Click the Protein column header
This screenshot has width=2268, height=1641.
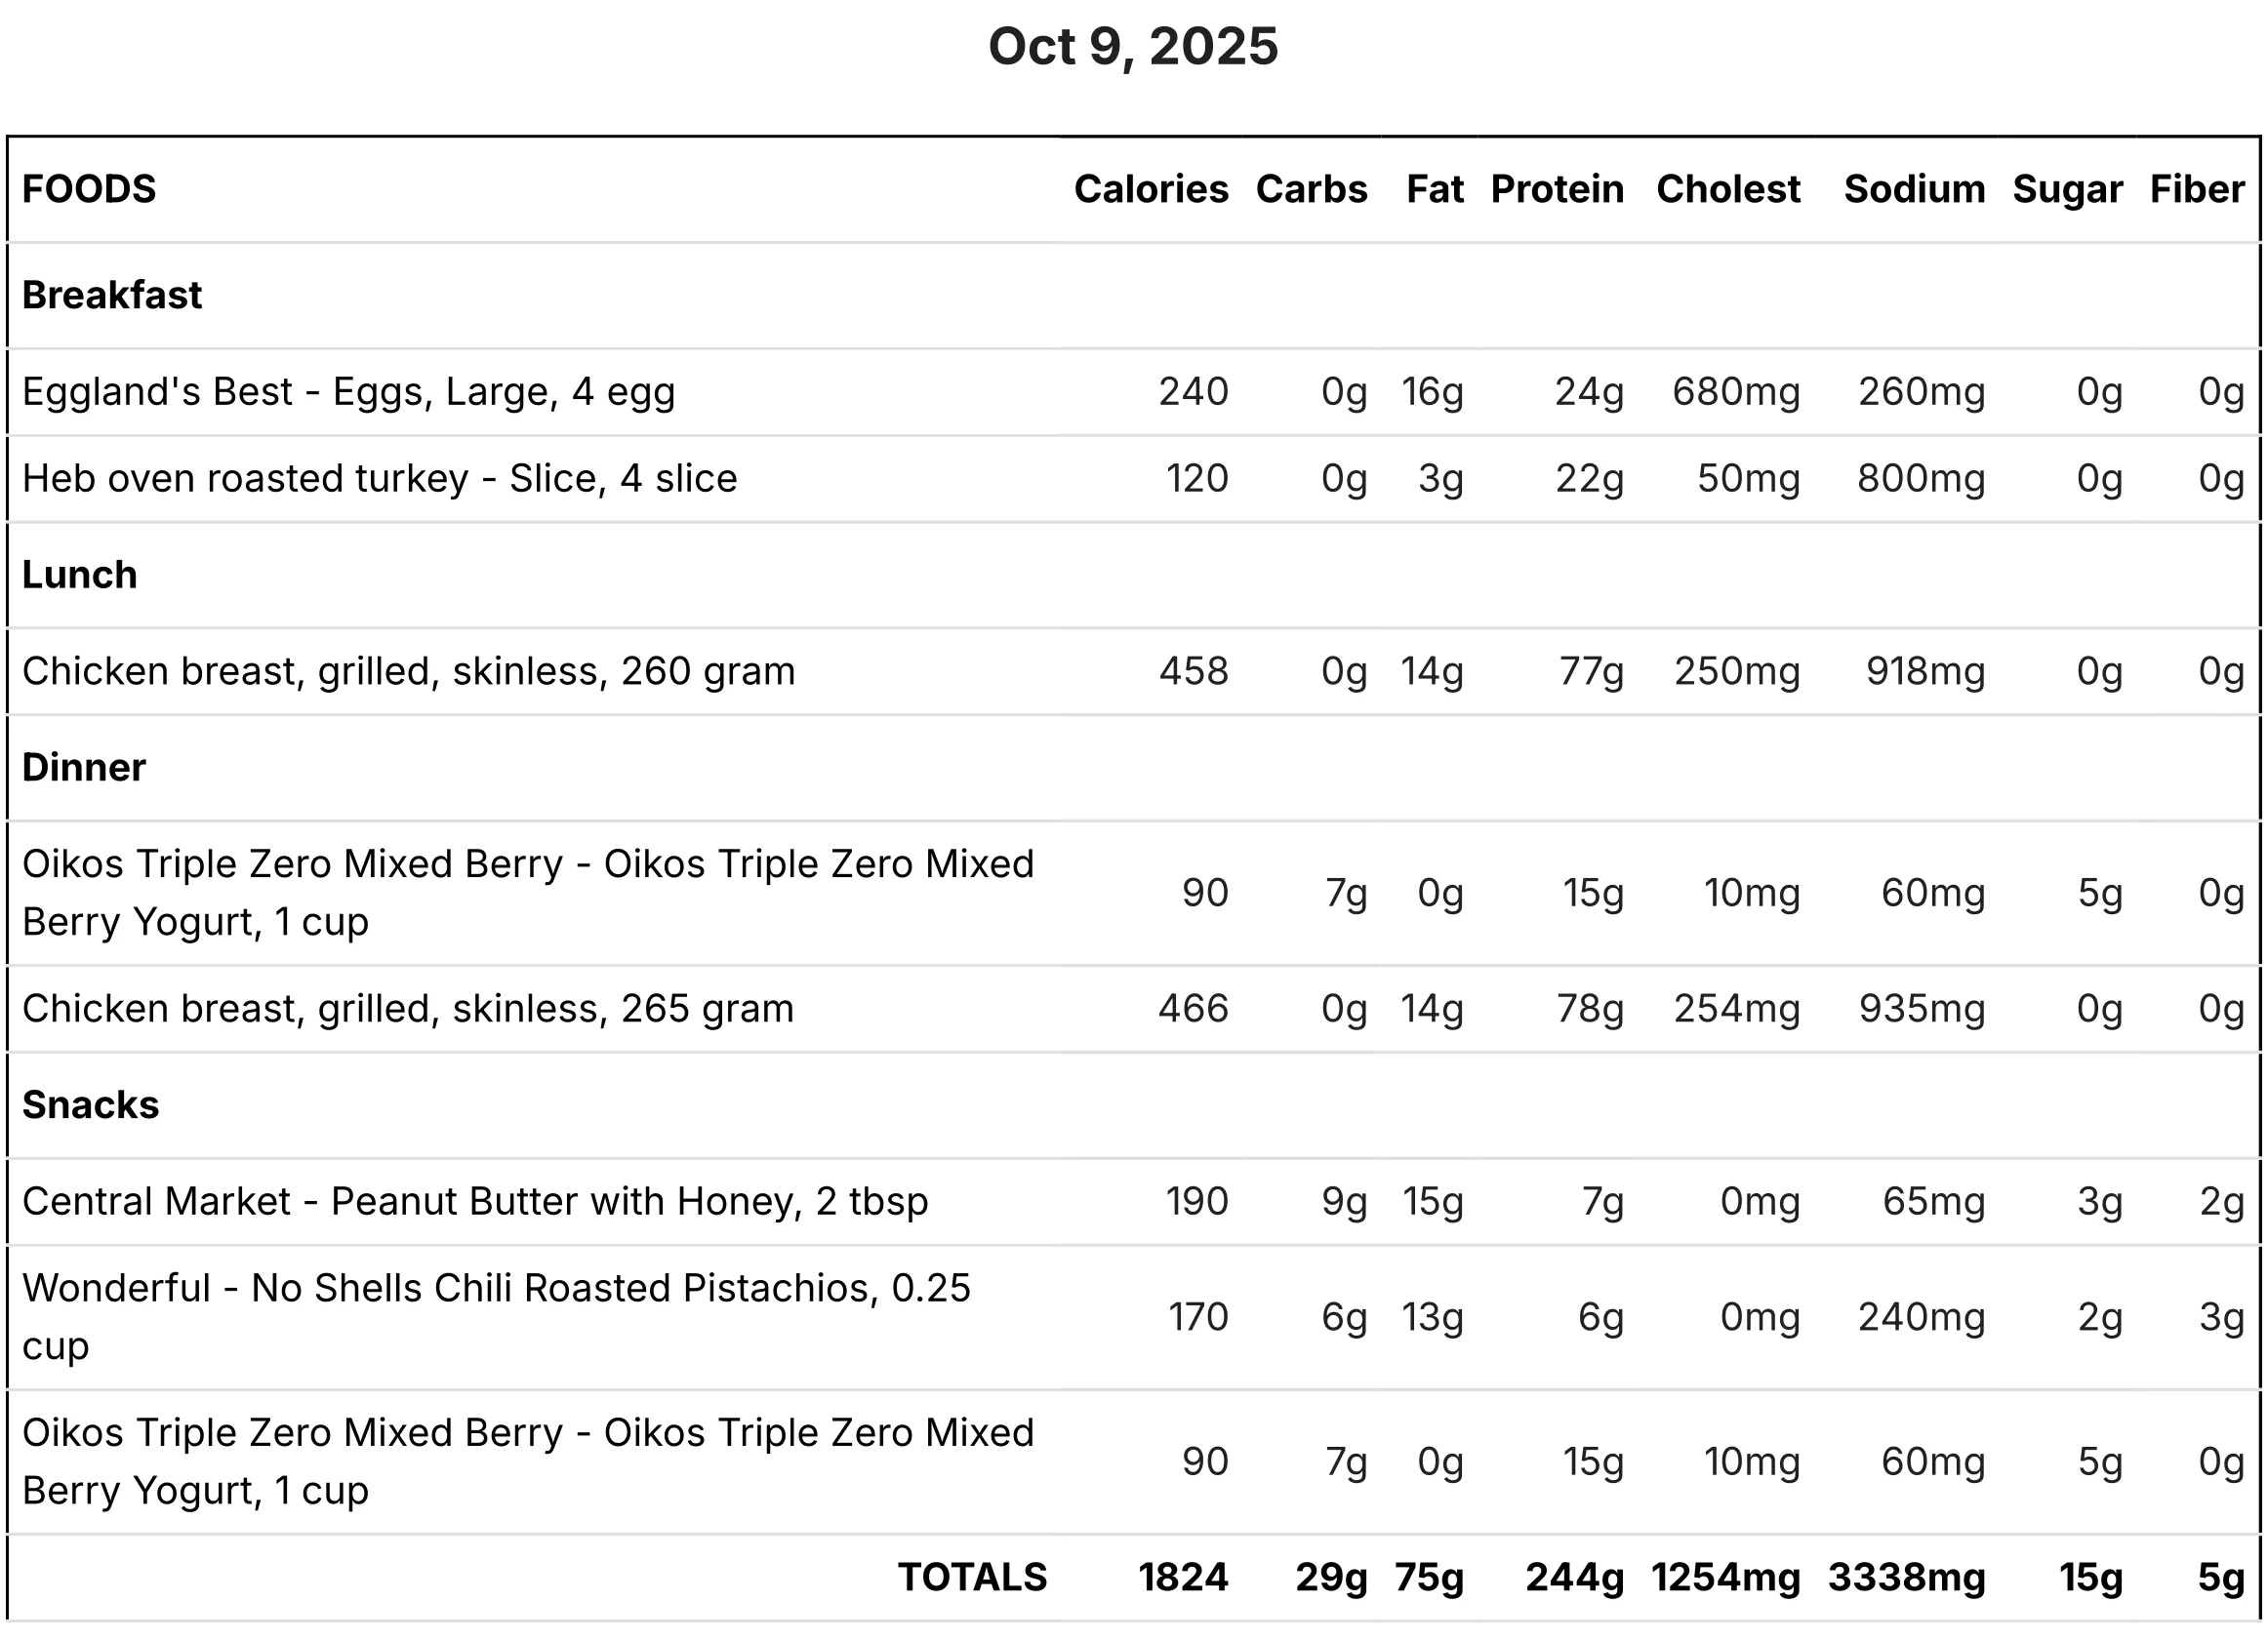coord(1557,189)
